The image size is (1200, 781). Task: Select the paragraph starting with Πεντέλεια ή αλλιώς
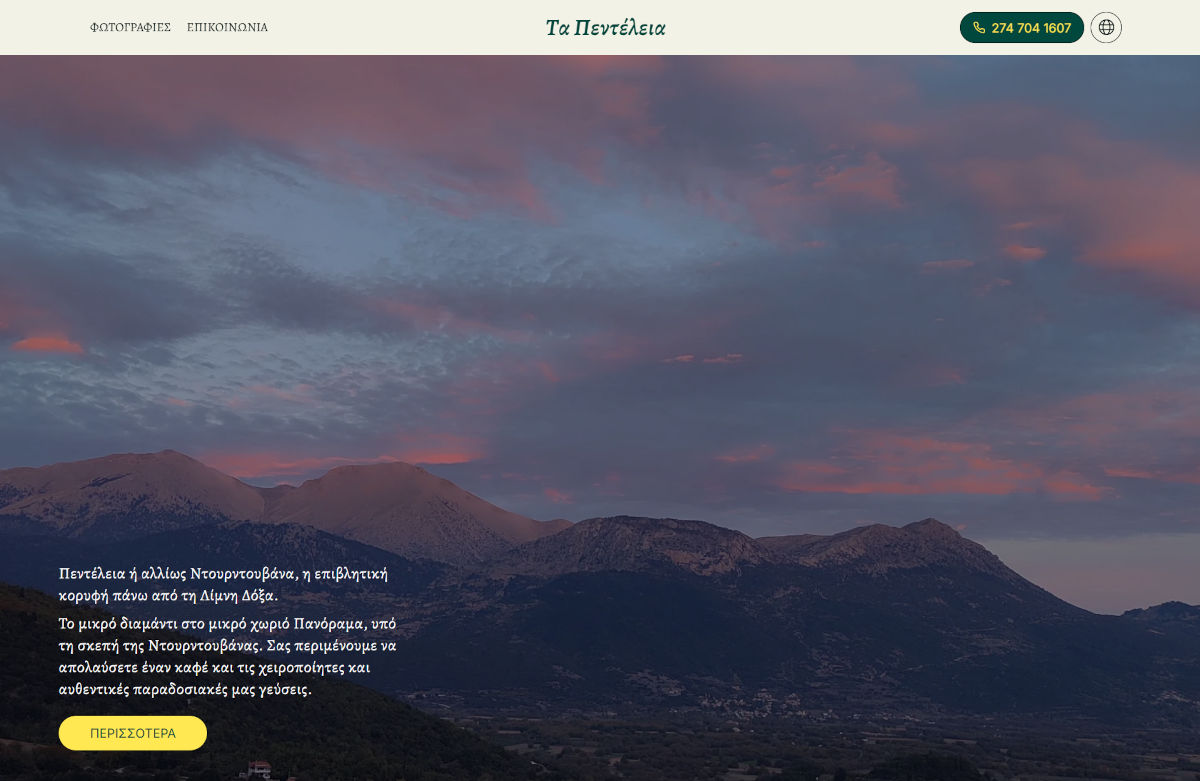click(x=223, y=585)
